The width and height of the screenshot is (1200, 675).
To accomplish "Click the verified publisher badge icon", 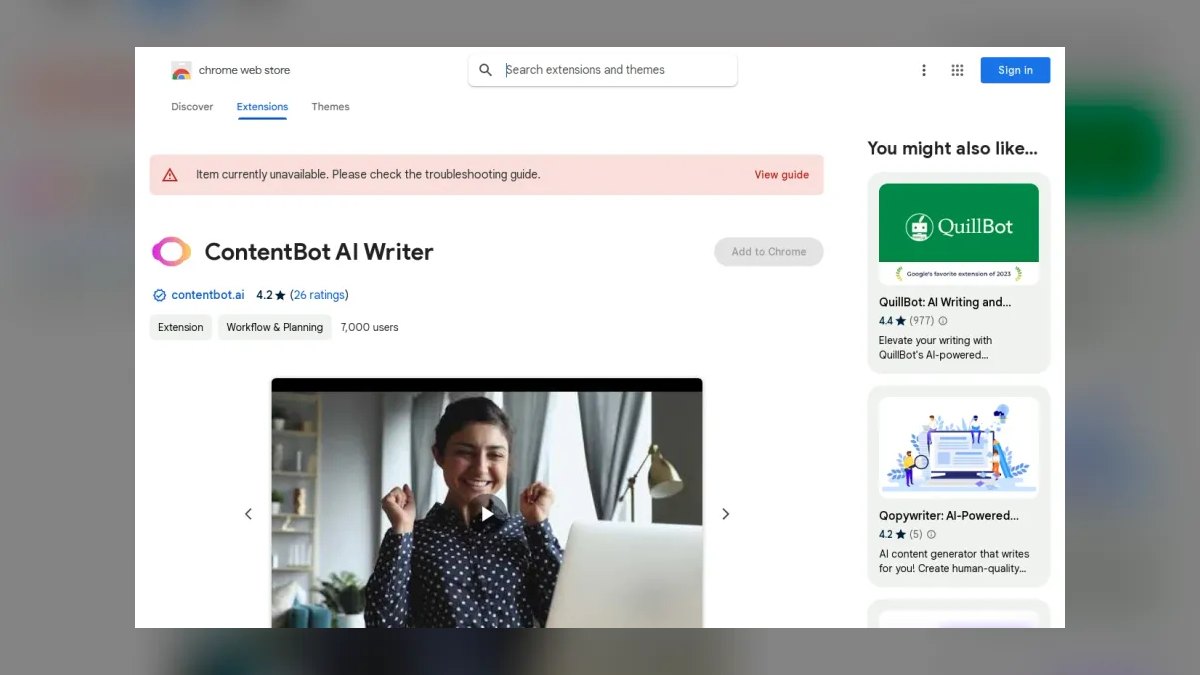I will pos(159,295).
